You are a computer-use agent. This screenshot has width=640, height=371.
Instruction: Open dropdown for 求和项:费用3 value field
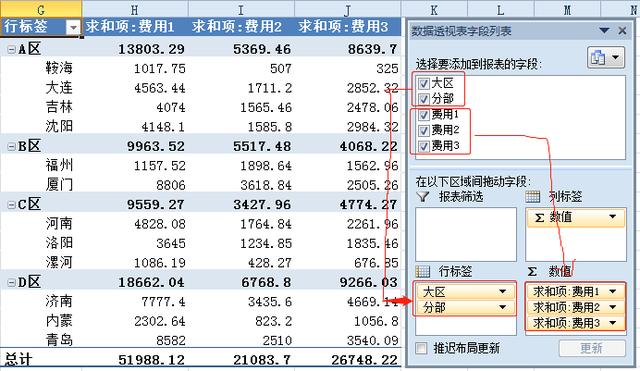click(x=613, y=323)
